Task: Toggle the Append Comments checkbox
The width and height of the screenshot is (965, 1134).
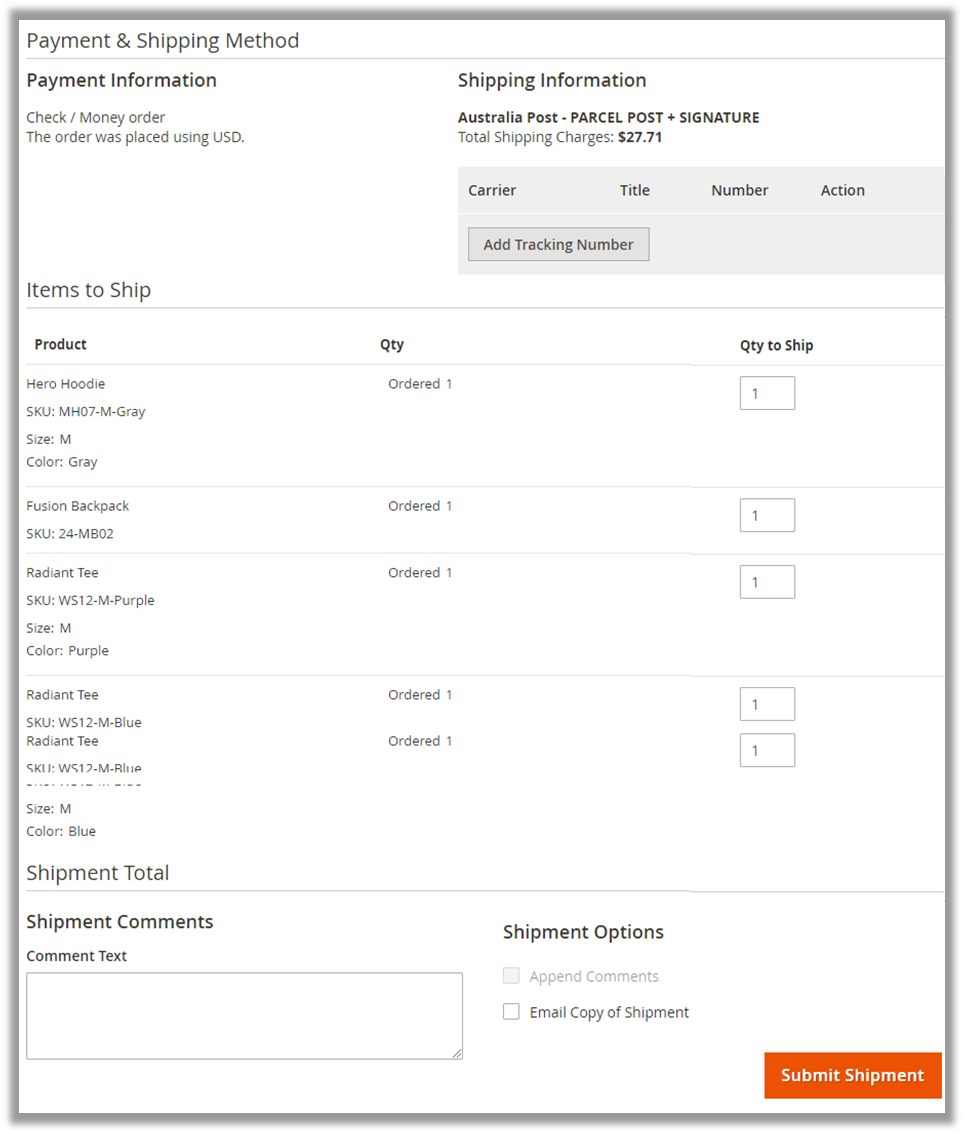Action: click(511, 976)
